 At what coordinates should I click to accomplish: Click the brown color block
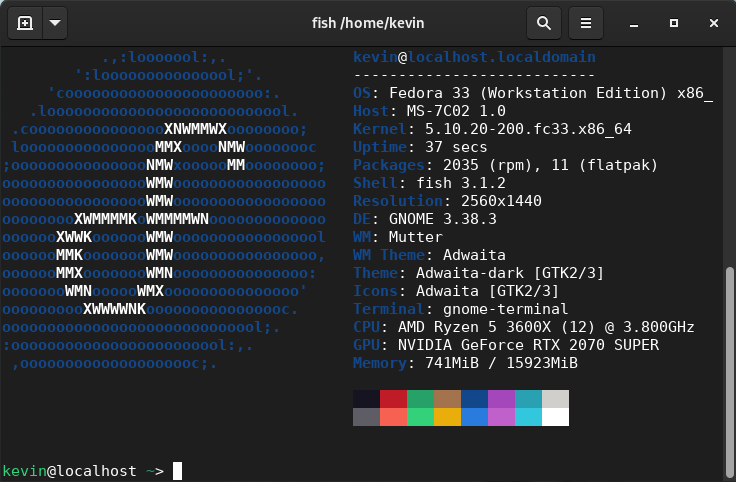(447, 399)
